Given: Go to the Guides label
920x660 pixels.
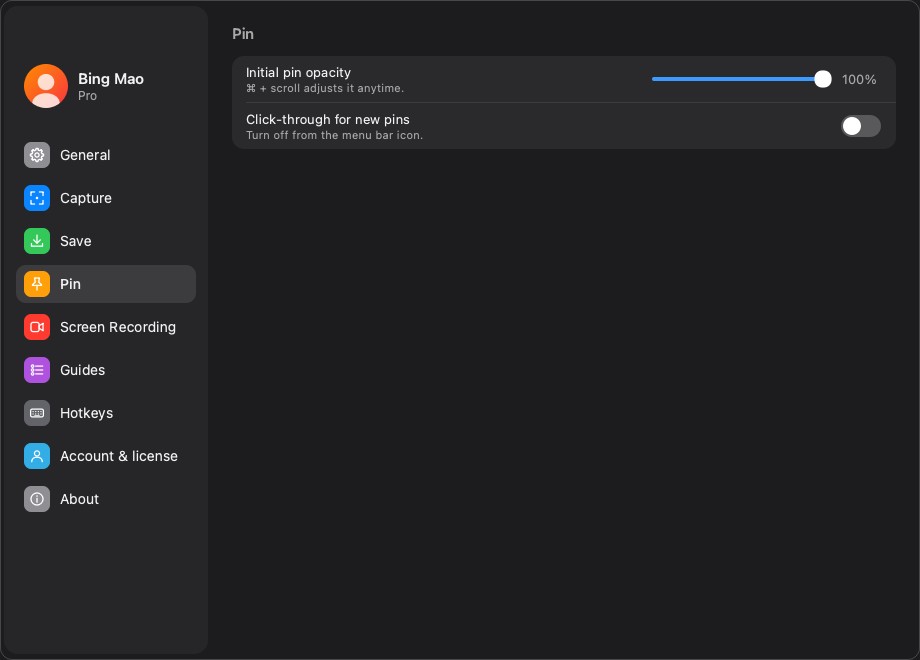Looking at the screenshot, I should point(83,370).
